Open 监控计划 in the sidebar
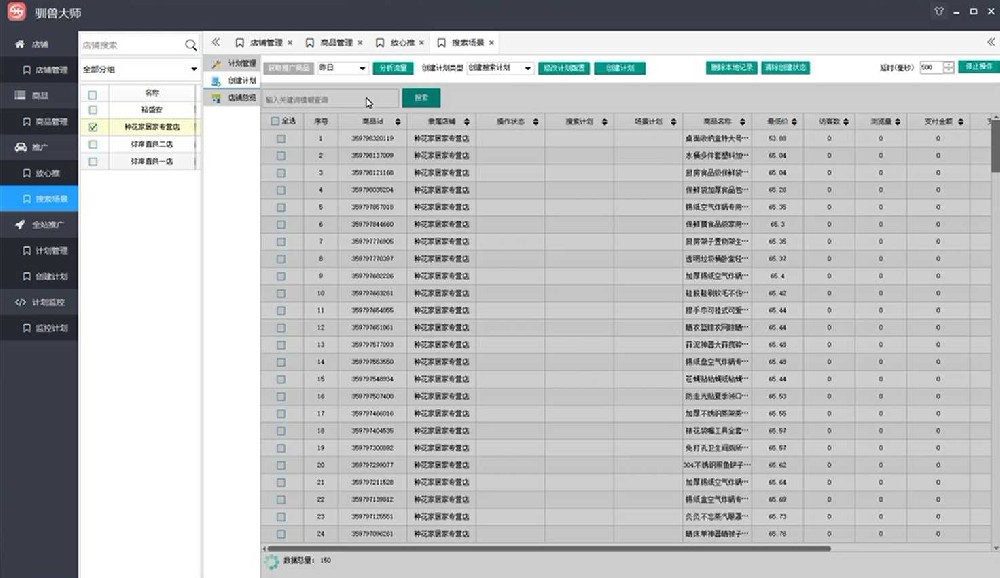Screen dimensions: 1000x578 (45, 328)
